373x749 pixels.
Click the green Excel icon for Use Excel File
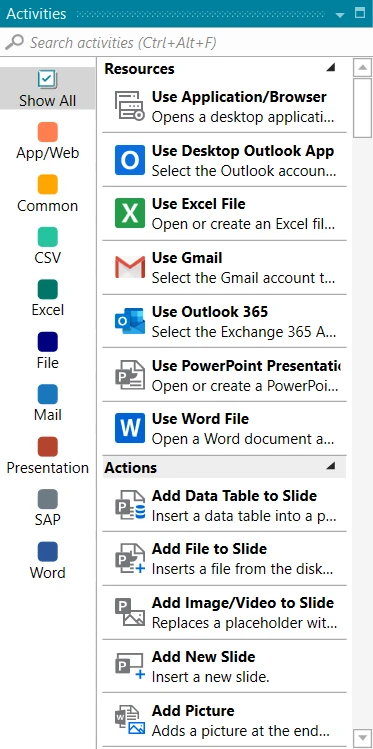pyautogui.click(x=130, y=214)
